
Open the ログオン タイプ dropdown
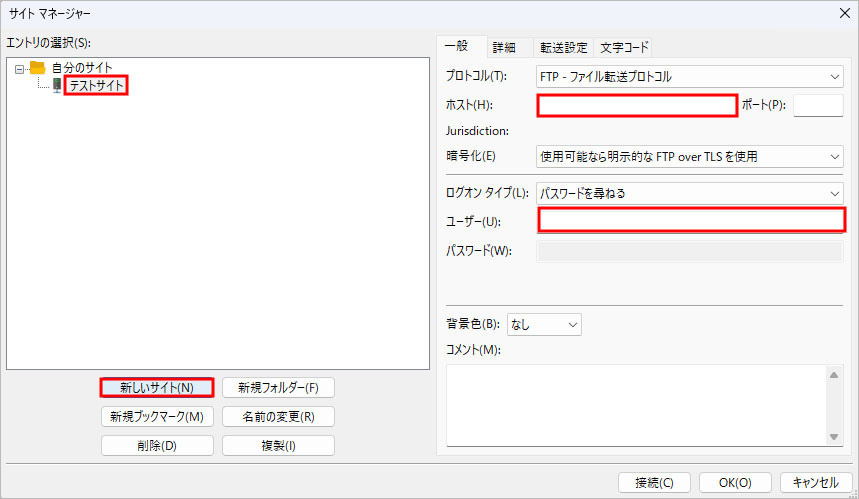click(689, 193)
